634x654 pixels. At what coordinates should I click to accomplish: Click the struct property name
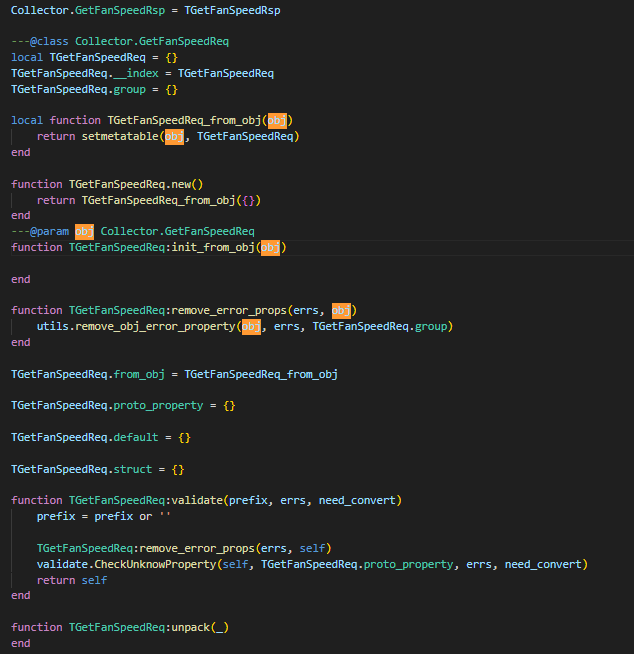point(136,469)
